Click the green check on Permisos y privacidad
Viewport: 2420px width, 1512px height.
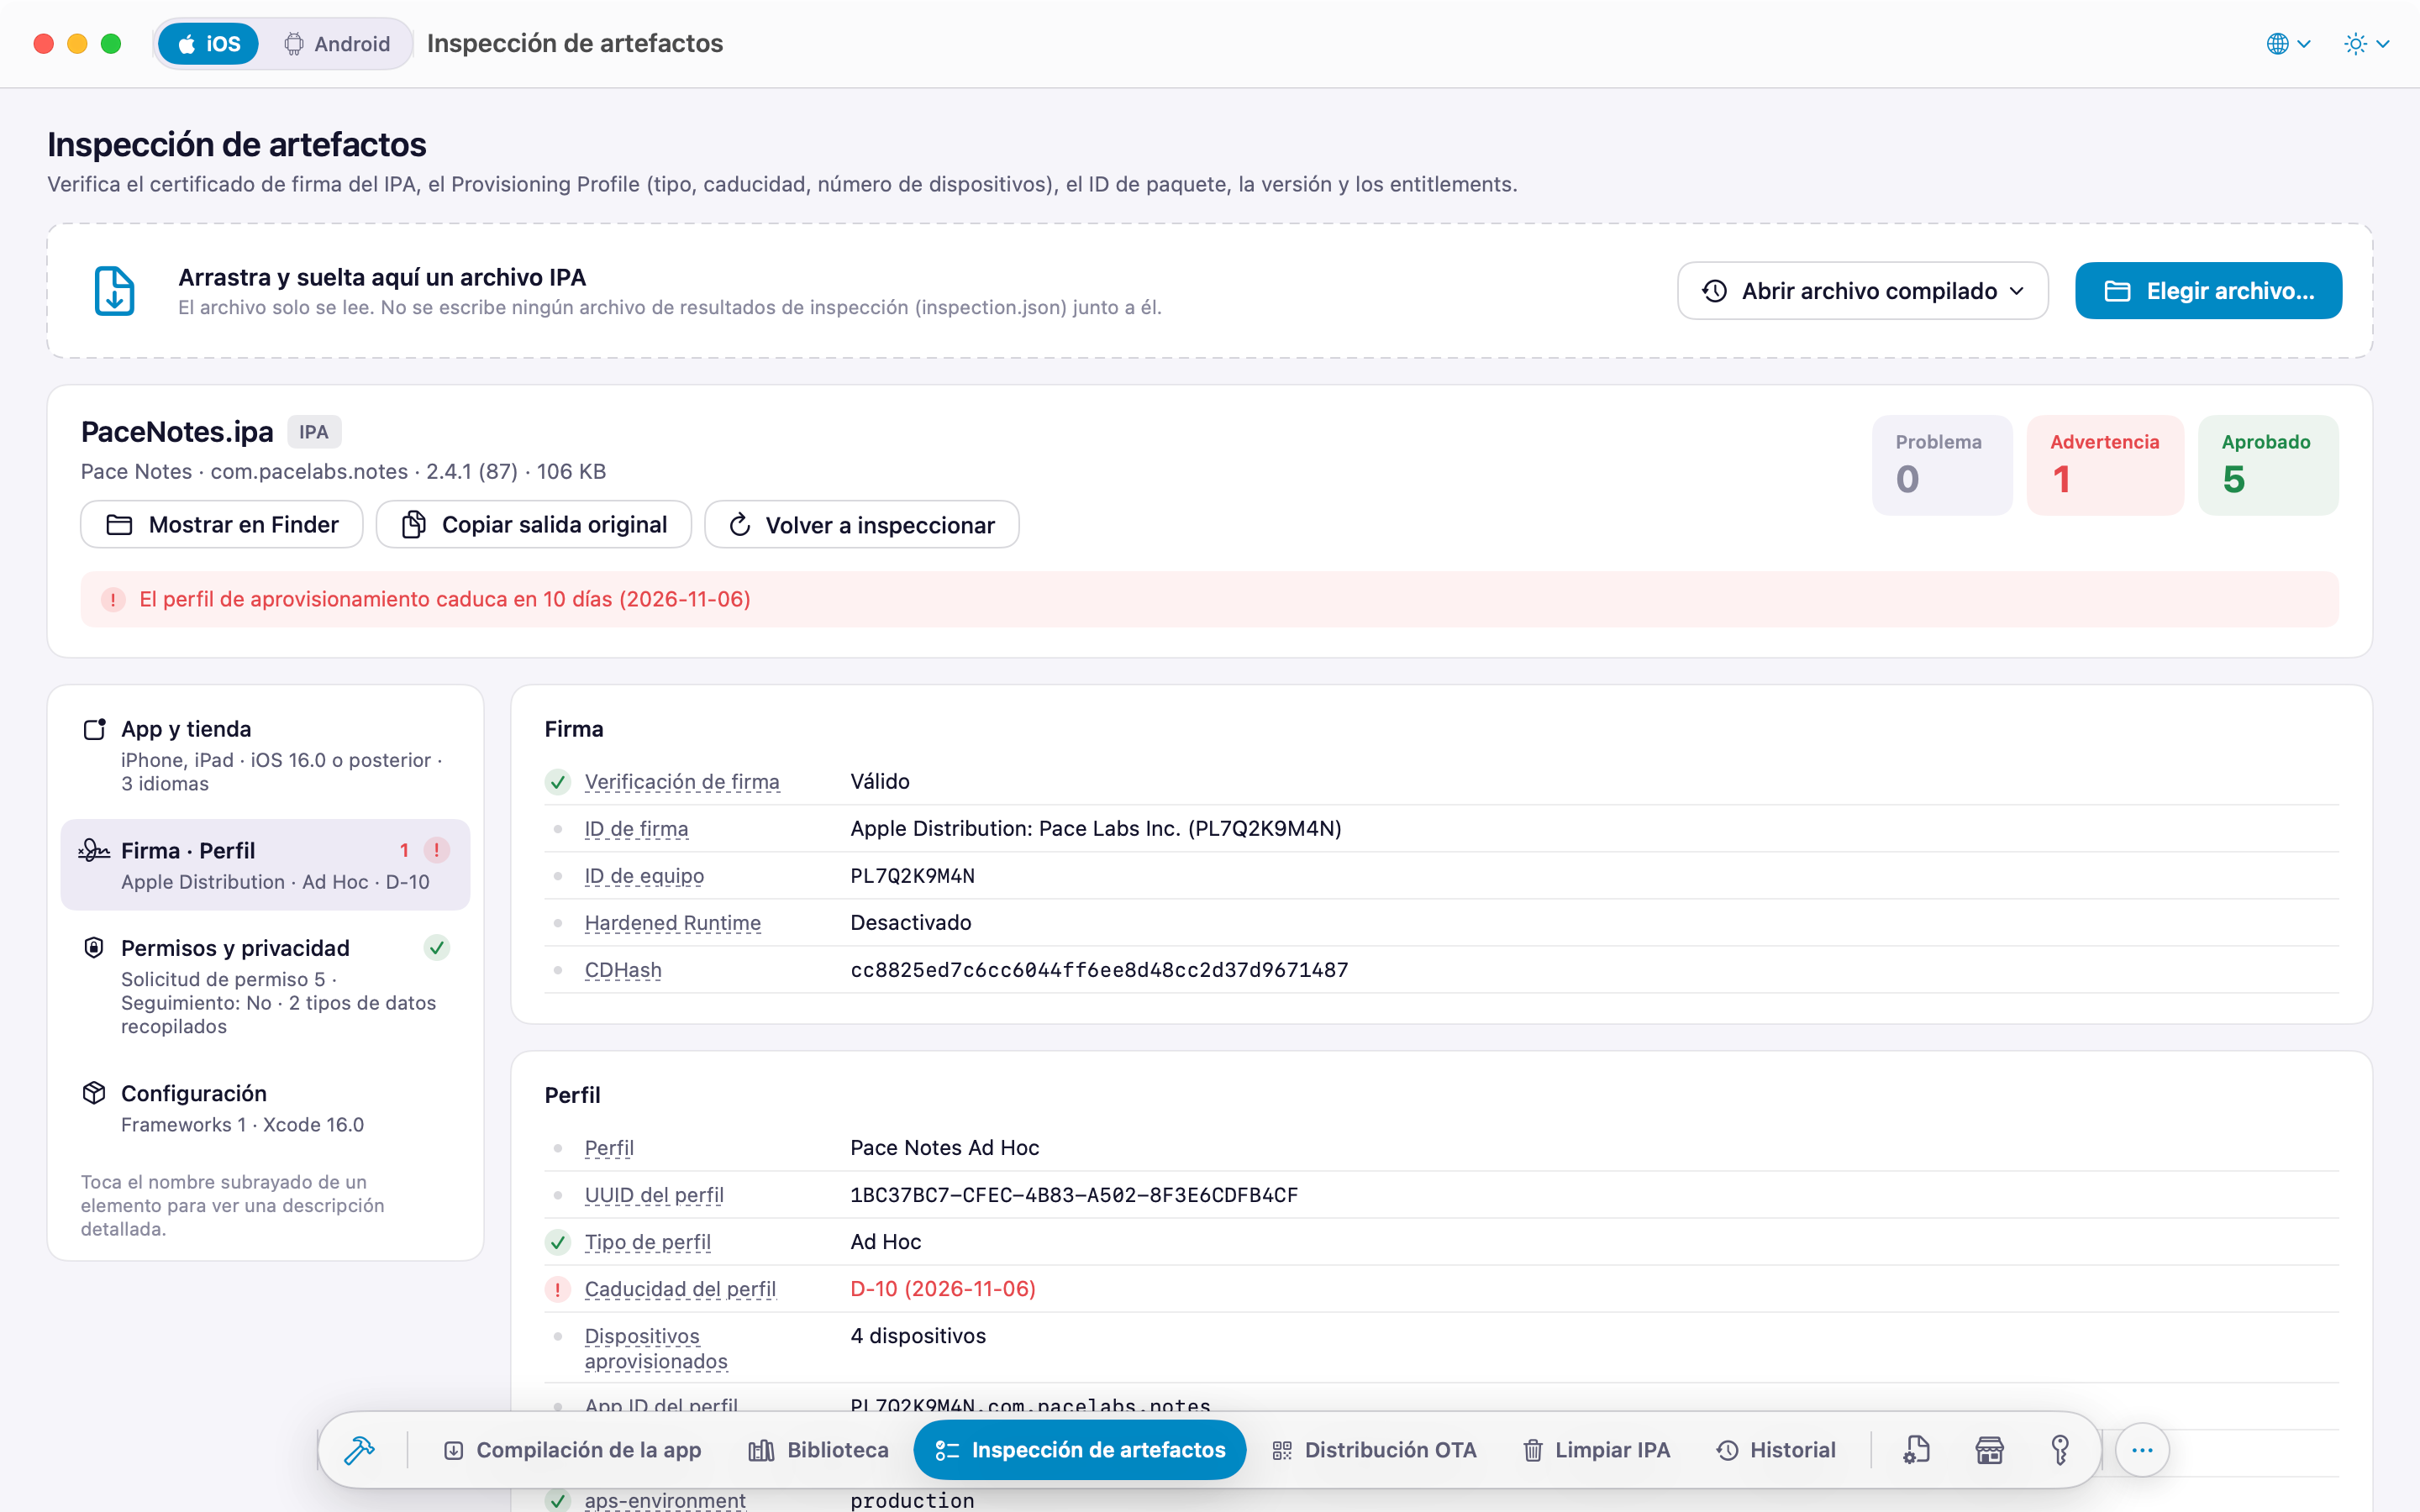[x=436, y=947]
